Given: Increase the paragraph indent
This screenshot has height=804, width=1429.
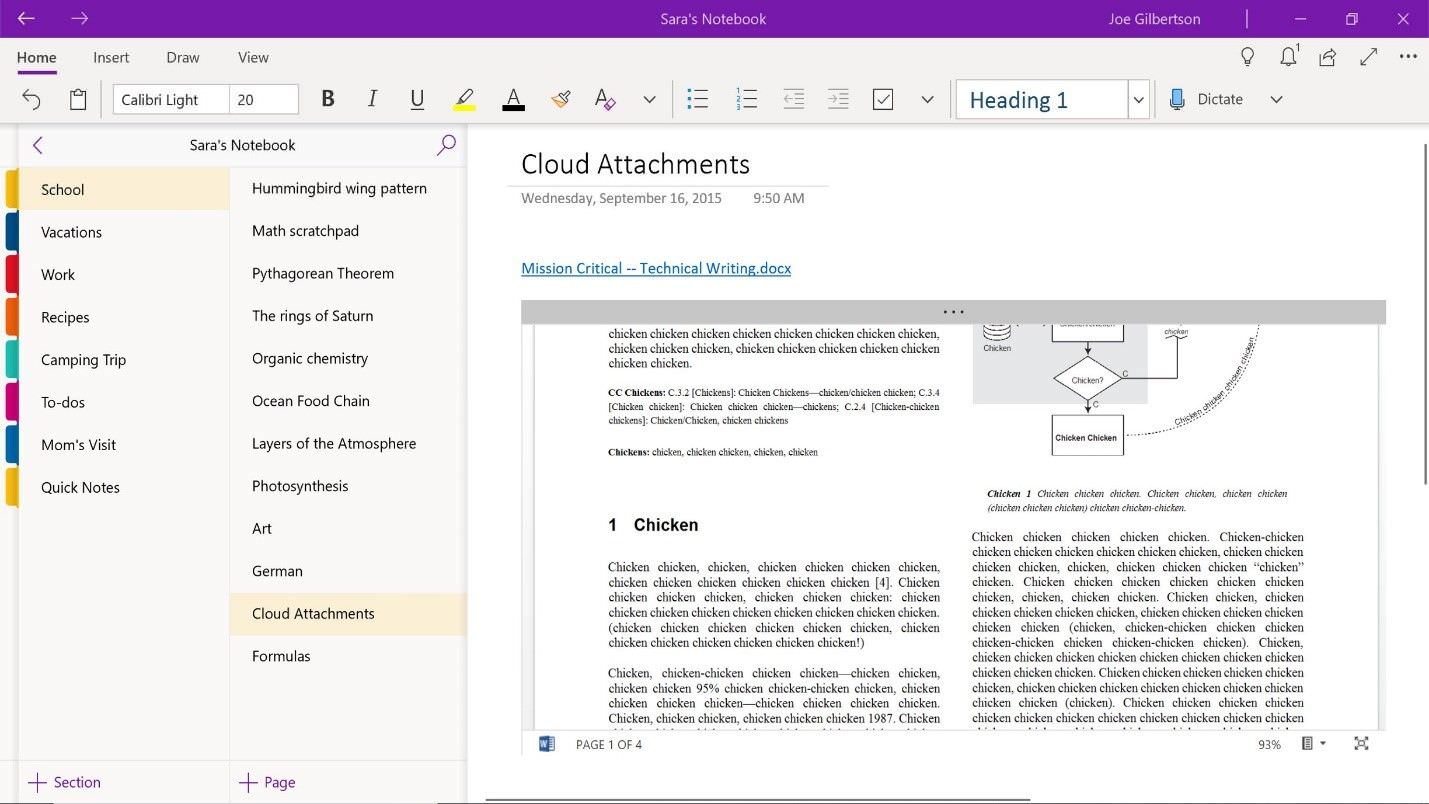Looking at the screenshot, I should [x=838, y=99].
